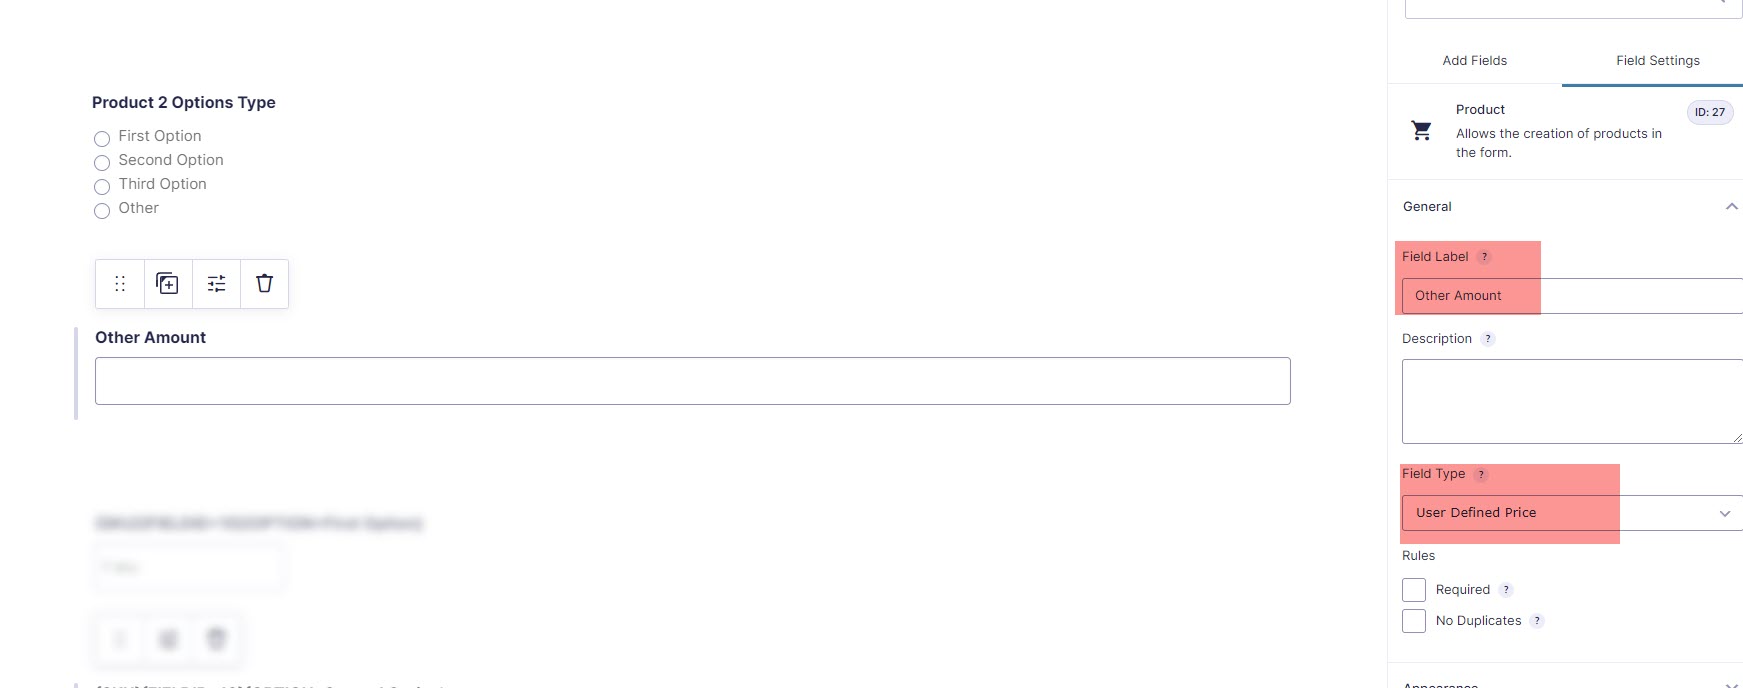Image resolution: width=1743 pixels, height=688 pixels.
Task: Click the ID: 27 badge
Action: coord(1709,112)
